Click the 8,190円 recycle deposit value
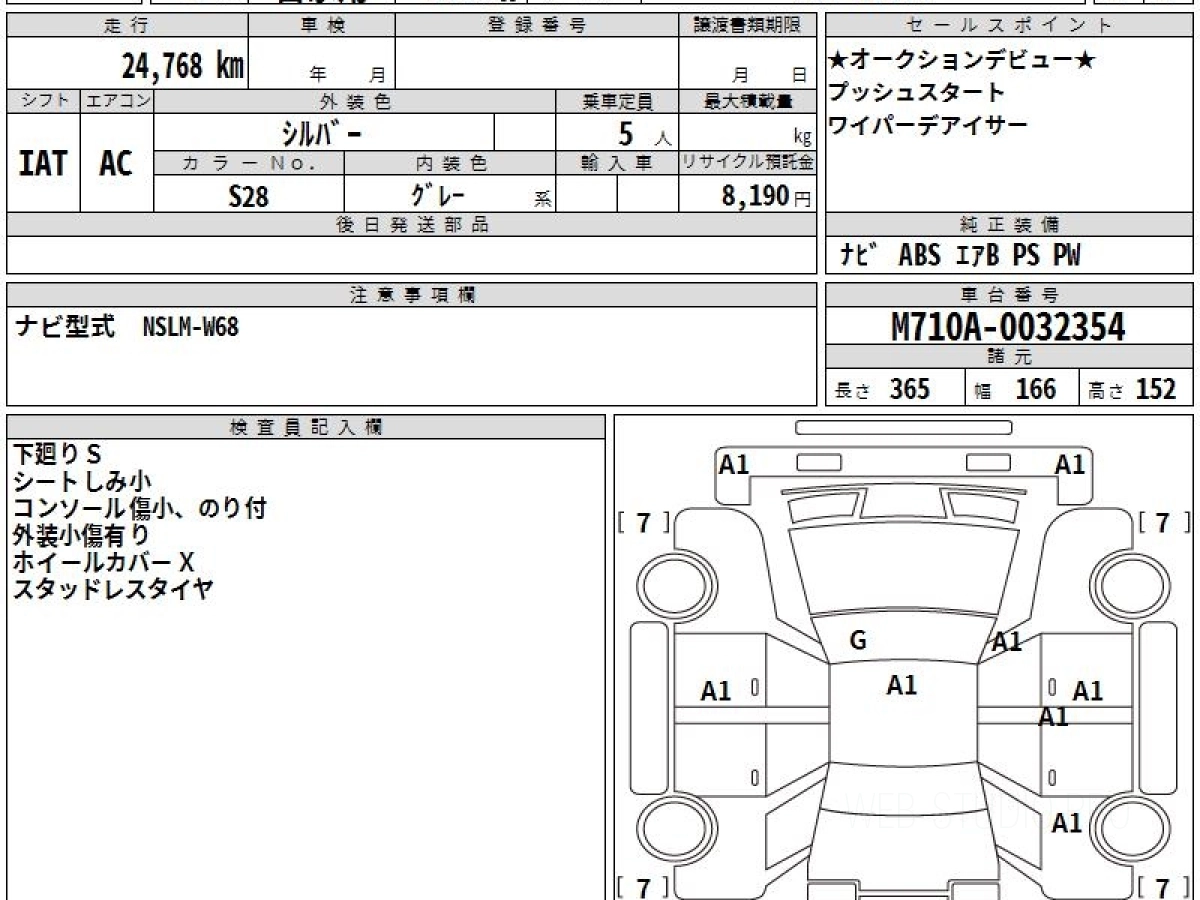This screenshot has height=900, width=1200. pyautogui.click(x=766, y=196)
